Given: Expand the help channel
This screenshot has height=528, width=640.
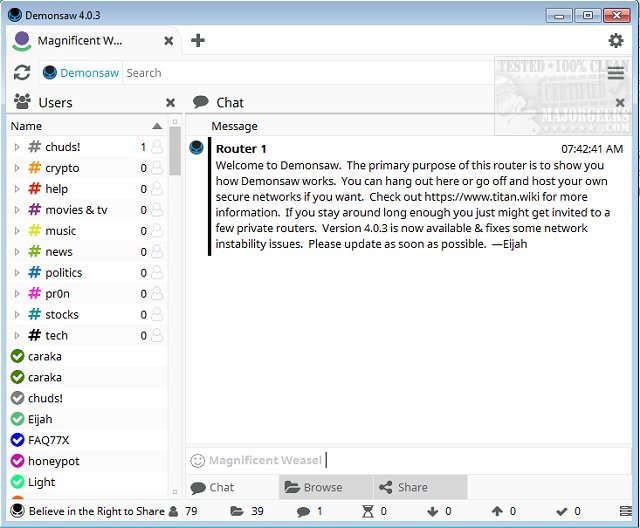Looking at the screenshot, I should [17, 189].
